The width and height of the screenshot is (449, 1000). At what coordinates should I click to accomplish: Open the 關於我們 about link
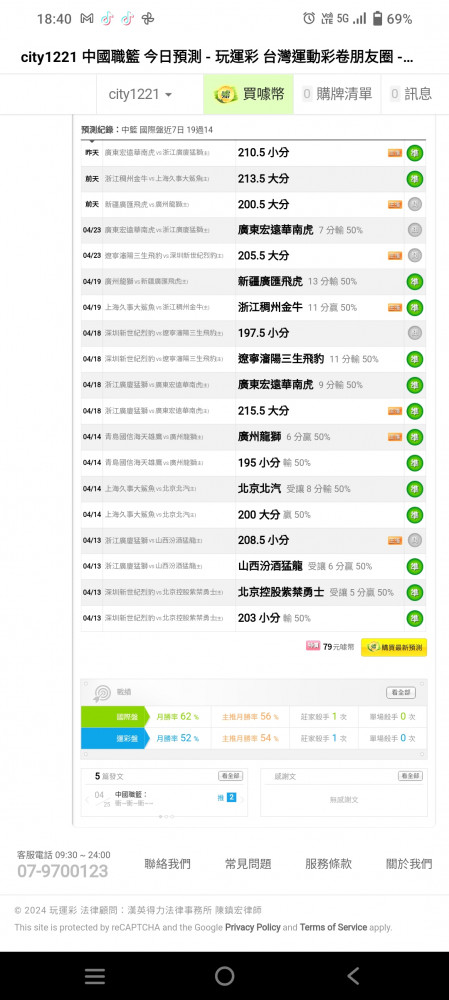[x=409, y=864]
